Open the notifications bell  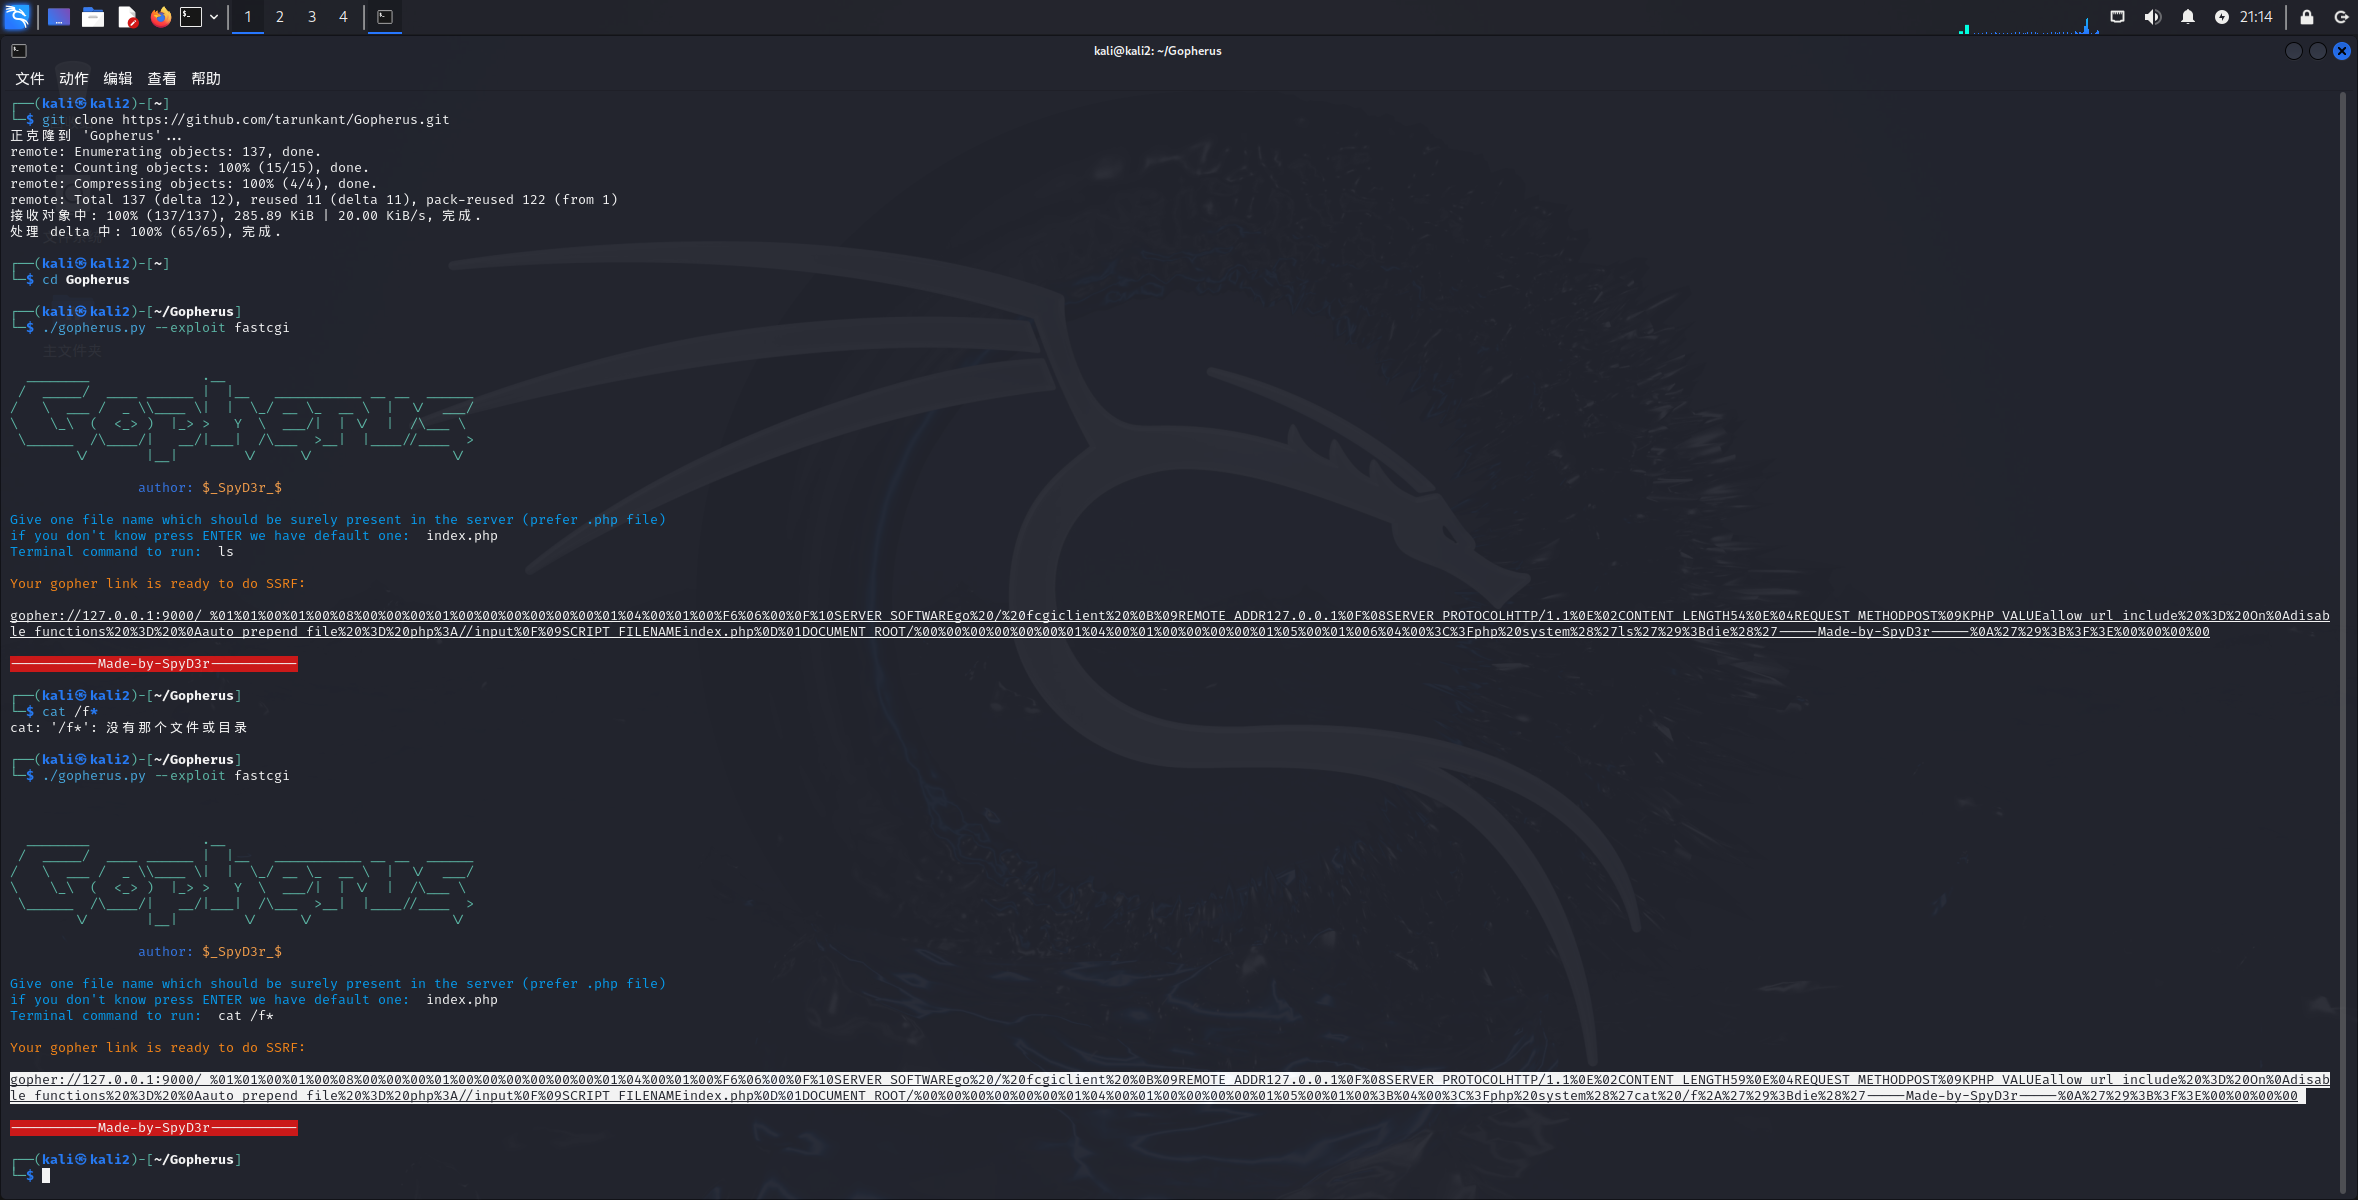tap(2188, 17)
